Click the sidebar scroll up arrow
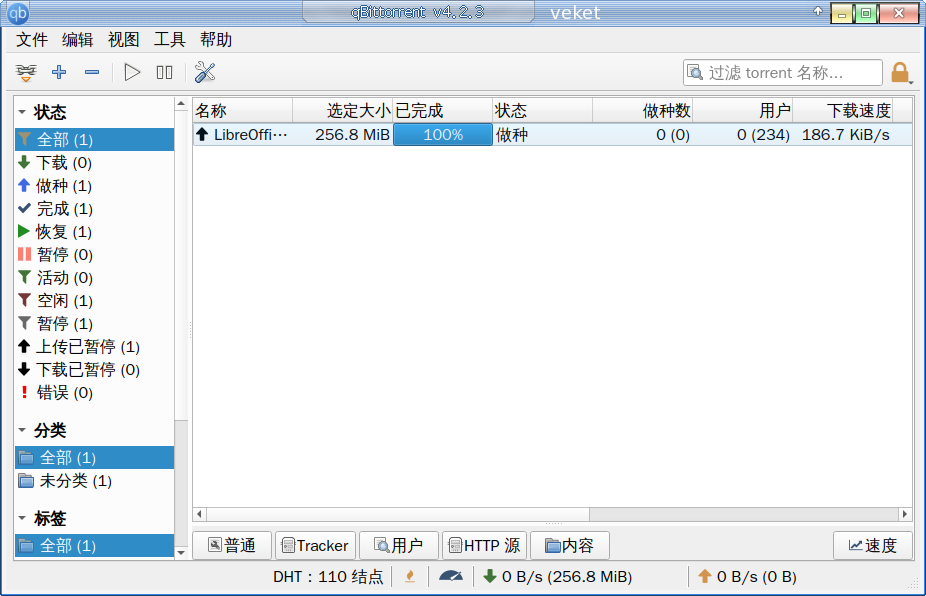The width and height of the screenshot is (926, 596). (x=181, y=104)
